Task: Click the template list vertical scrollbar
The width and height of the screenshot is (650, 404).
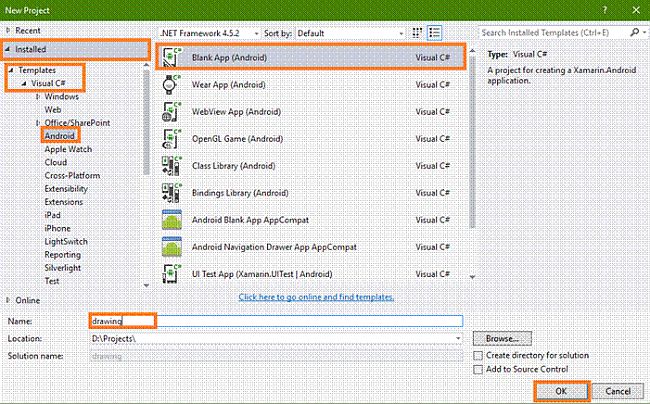Action: coord(472,142)
